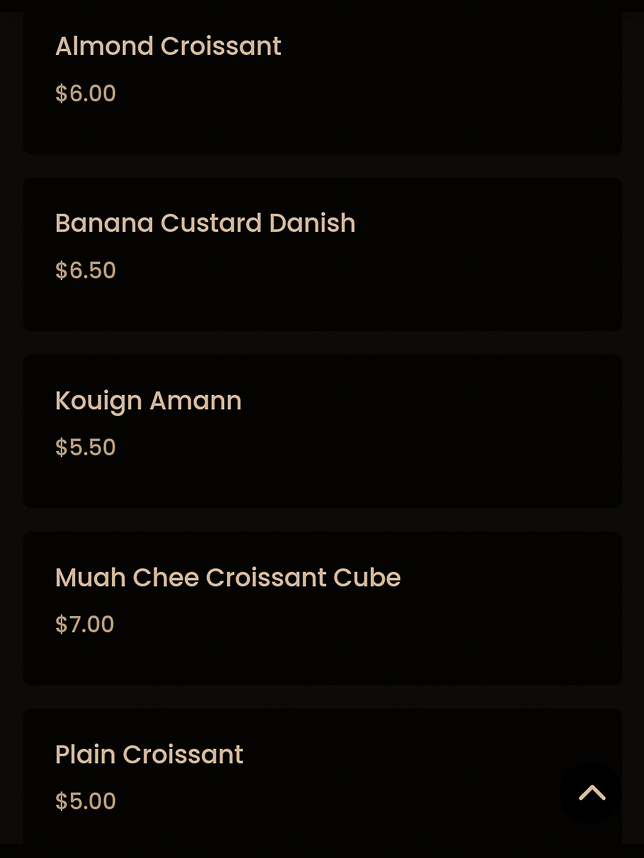This screenshot has height=858, width=644.
Task: Click the $5.50 Kouign Amann price
Action: pyautogui.click(x=85, y=447)
